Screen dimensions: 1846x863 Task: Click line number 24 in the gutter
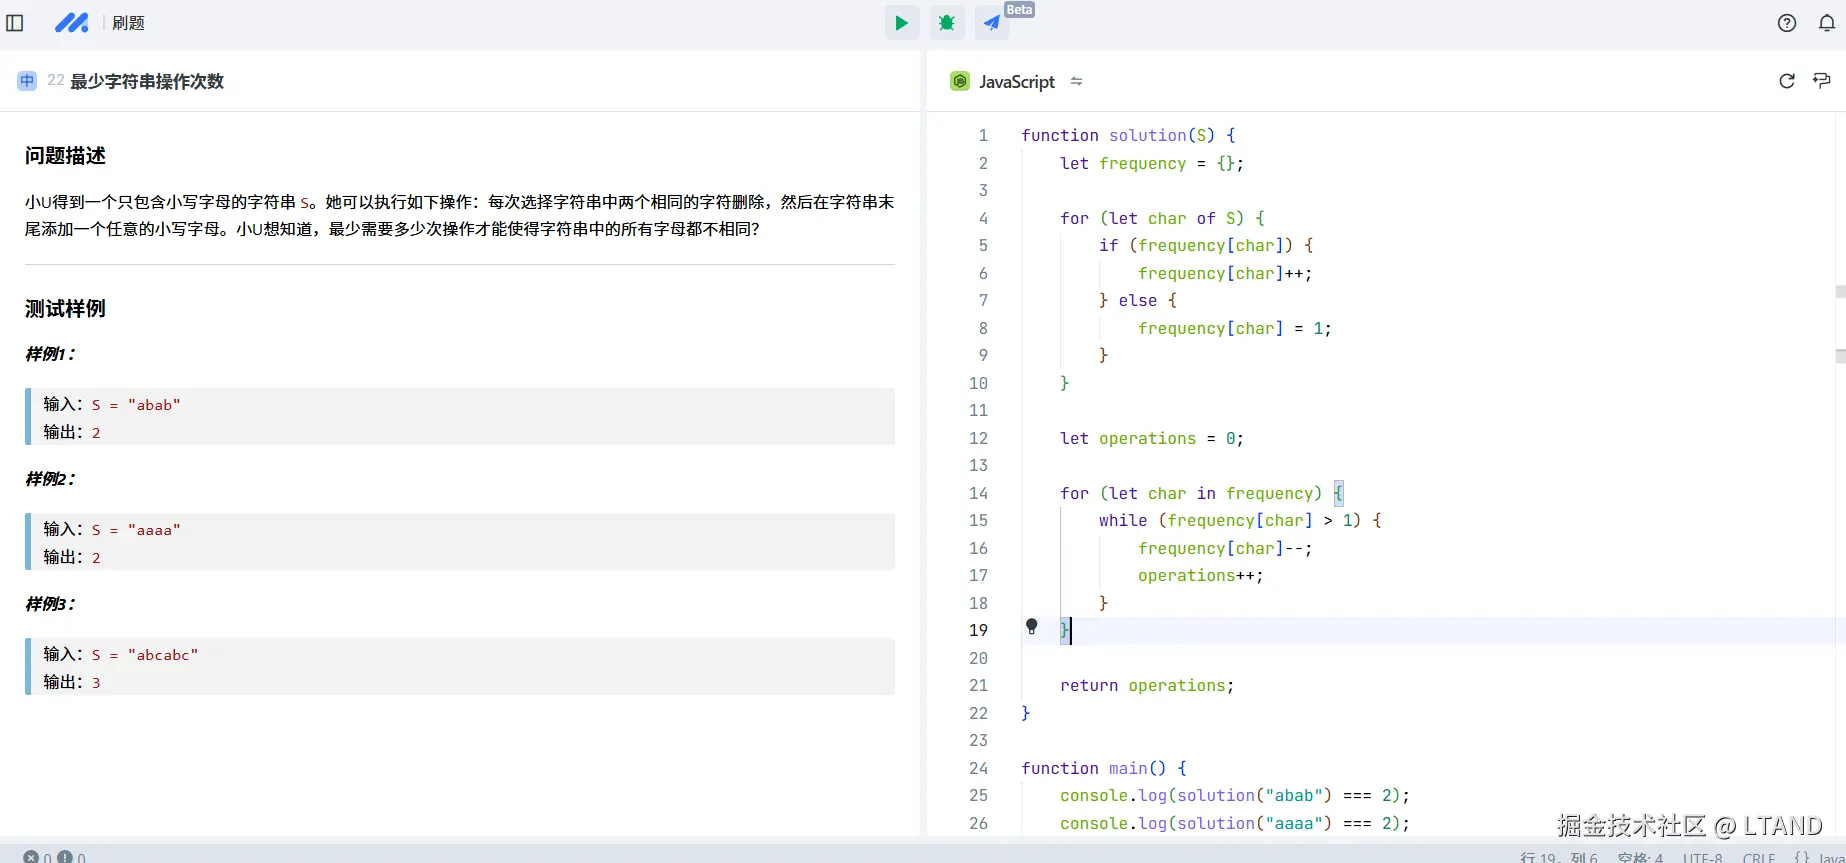pyautogui.click(x=978, y=768)
